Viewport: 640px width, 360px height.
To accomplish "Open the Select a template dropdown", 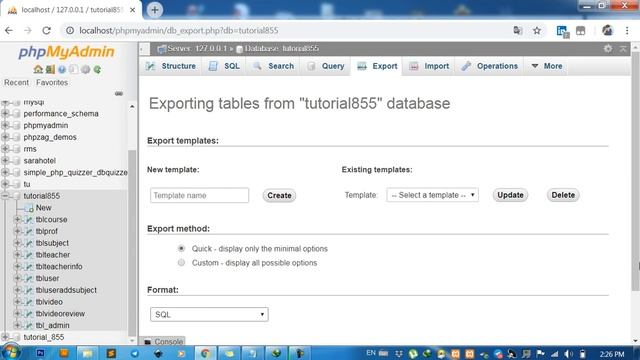I will click(x=433, y=195).
